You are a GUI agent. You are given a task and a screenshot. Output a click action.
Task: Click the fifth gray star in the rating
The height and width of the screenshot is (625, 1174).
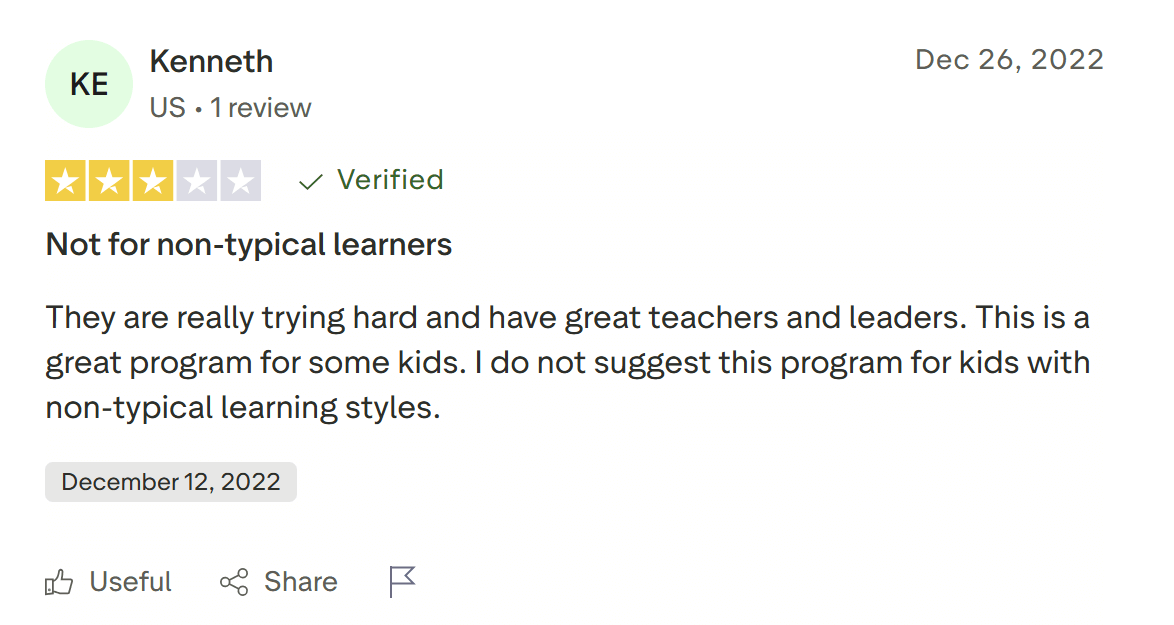pyautogui.click(x=238, y=180)
